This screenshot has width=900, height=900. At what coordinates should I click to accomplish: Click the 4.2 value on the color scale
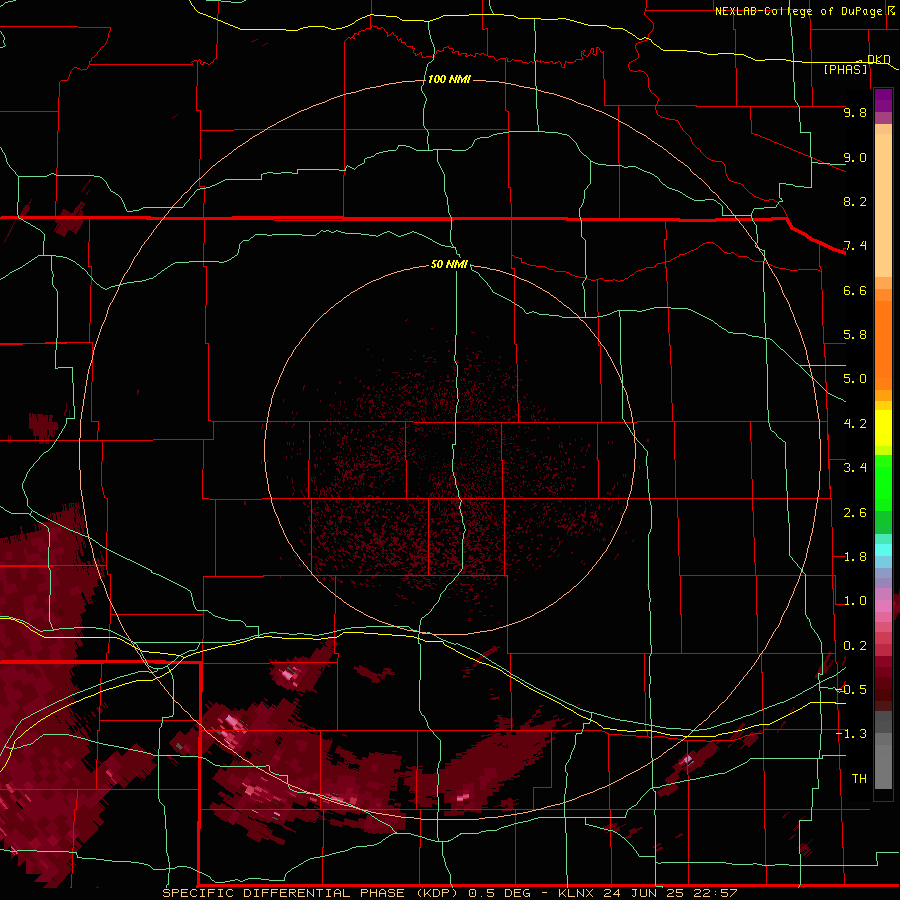point(855,424)
